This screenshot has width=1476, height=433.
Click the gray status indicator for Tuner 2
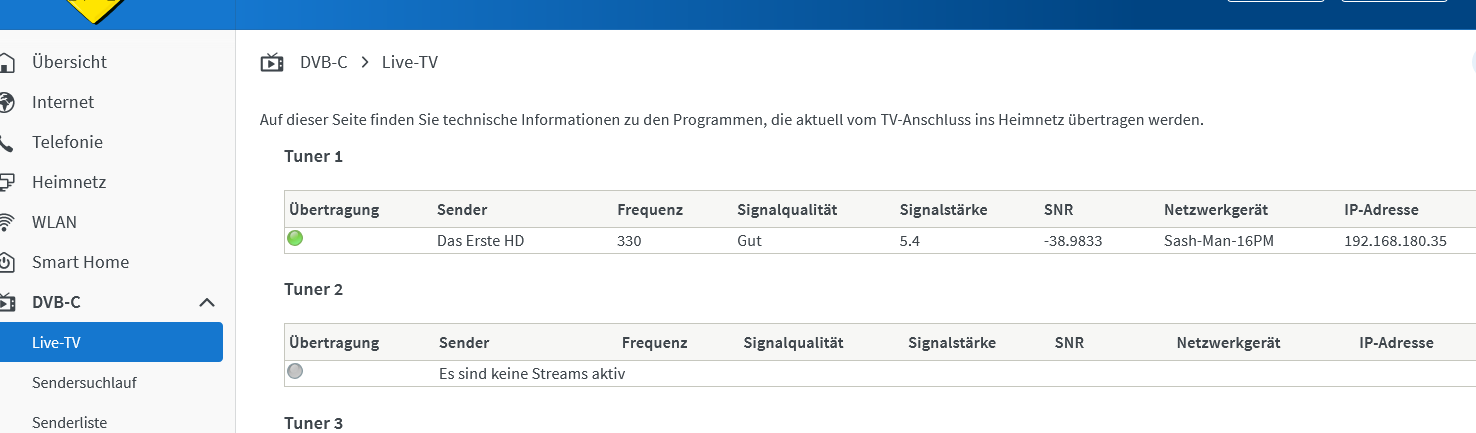[295, 372]
